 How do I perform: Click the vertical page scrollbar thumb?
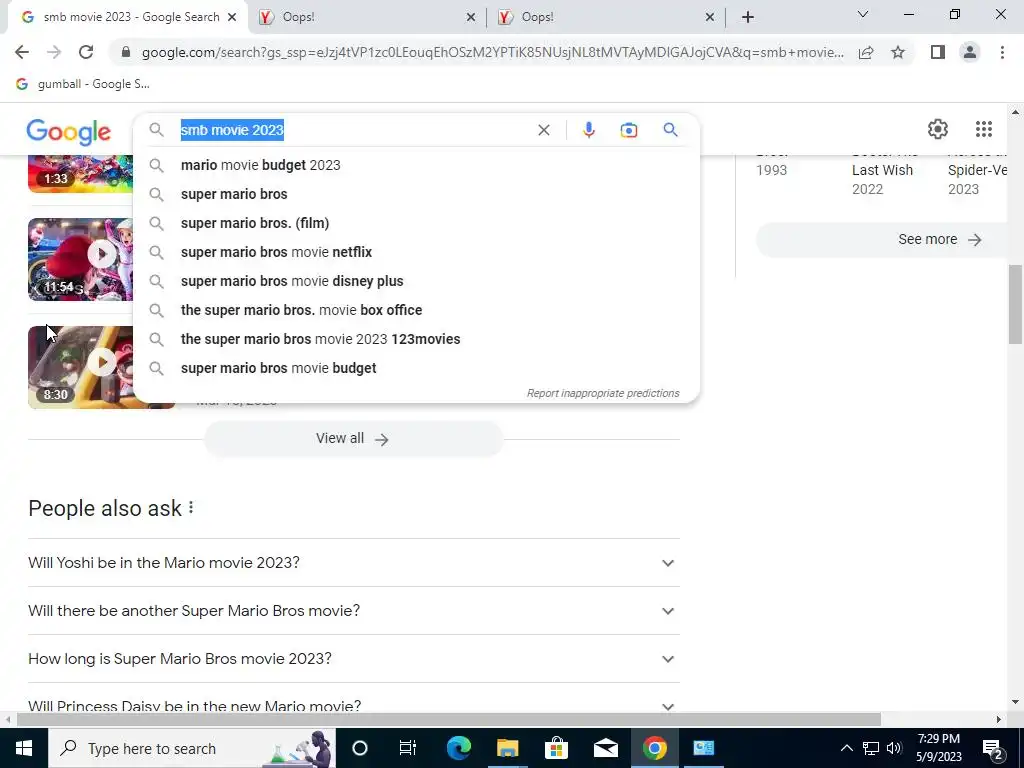coord(1015,304)
